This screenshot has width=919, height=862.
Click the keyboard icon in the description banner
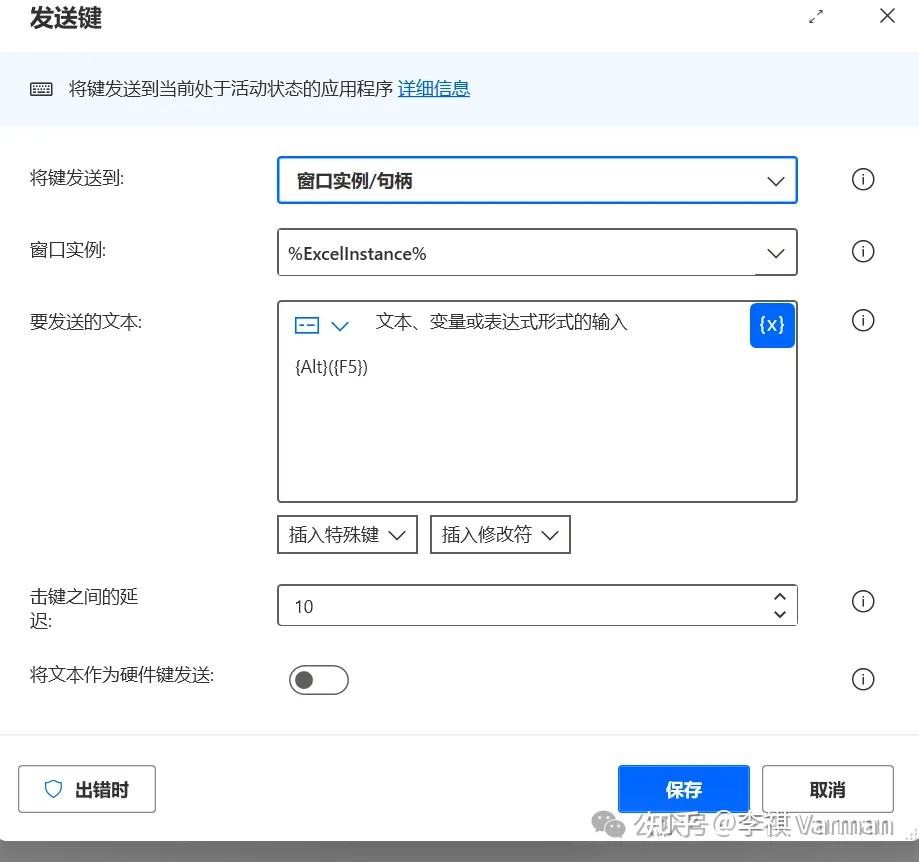[x=41, y=89]
